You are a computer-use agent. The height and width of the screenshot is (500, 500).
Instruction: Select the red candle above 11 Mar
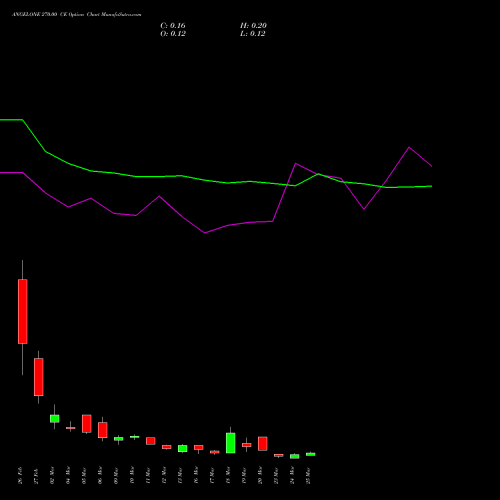tap(151, 441)
